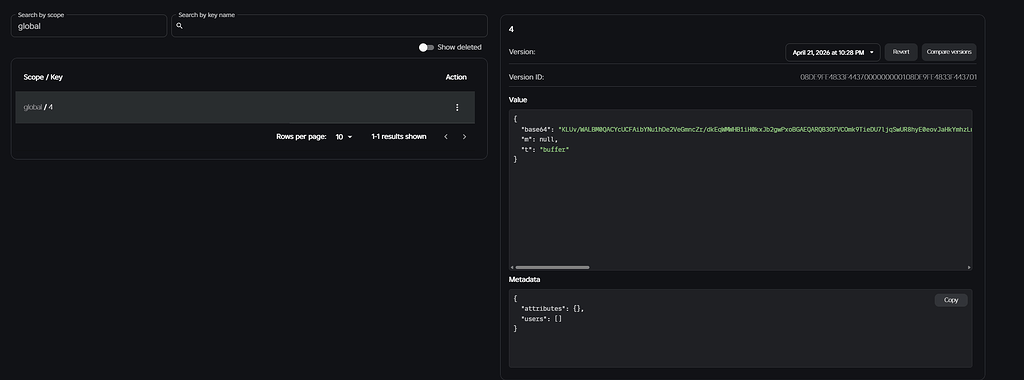Screen dimensions: 1024x380
Task: Click the Revert button
Action: pyautogui.click(x=901, y=52)
